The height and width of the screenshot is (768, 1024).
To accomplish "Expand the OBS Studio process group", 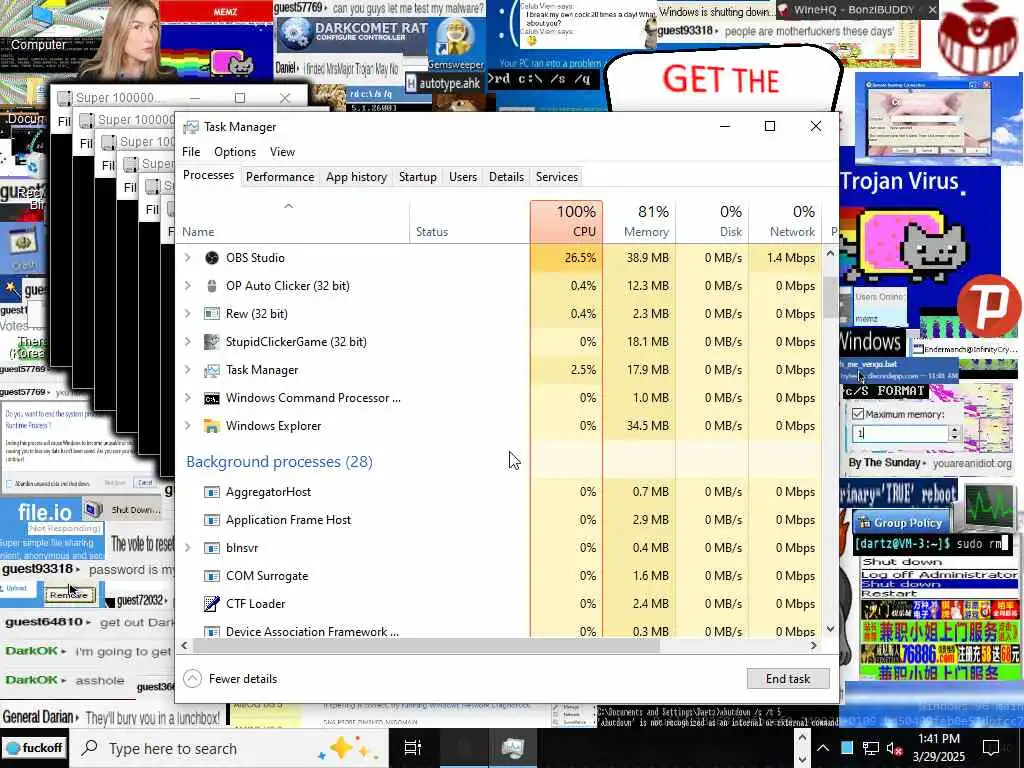I will (188, 258).
